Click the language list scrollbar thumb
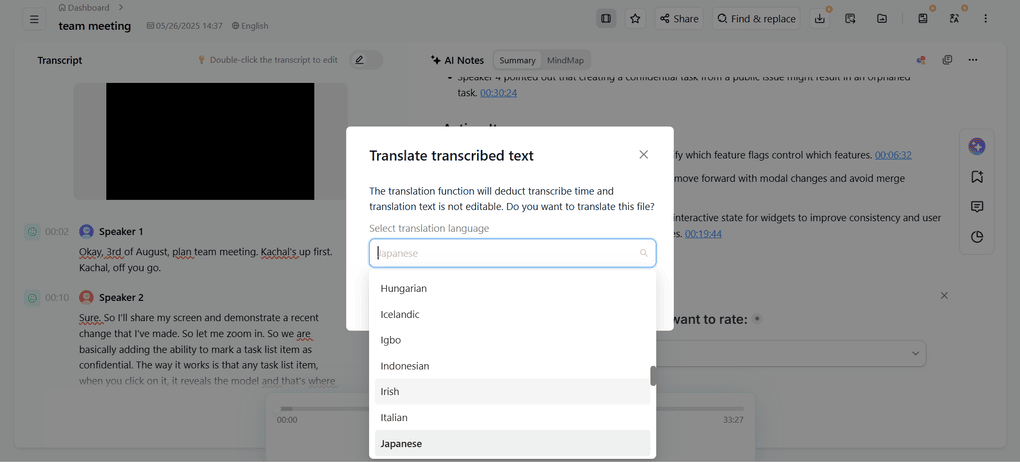The image size is (1020, 462). [653, 376]
